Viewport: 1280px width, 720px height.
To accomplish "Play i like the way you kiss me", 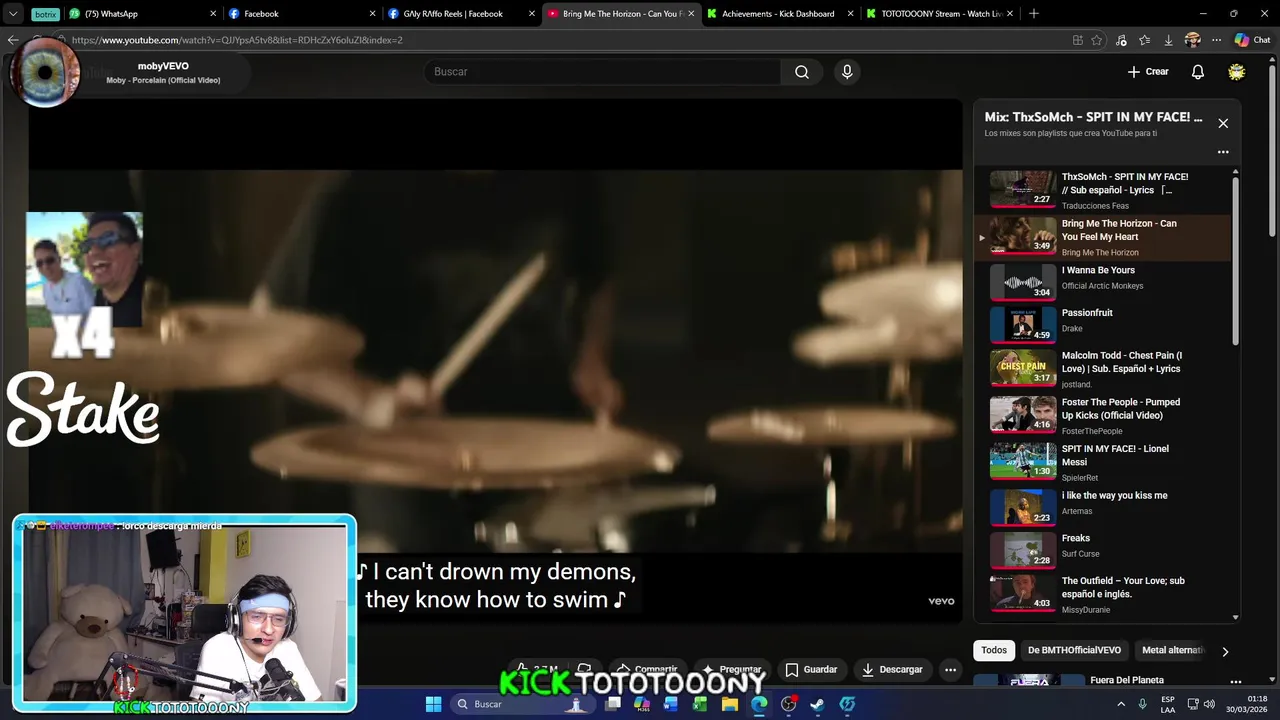I will [x=1102, y=506].
